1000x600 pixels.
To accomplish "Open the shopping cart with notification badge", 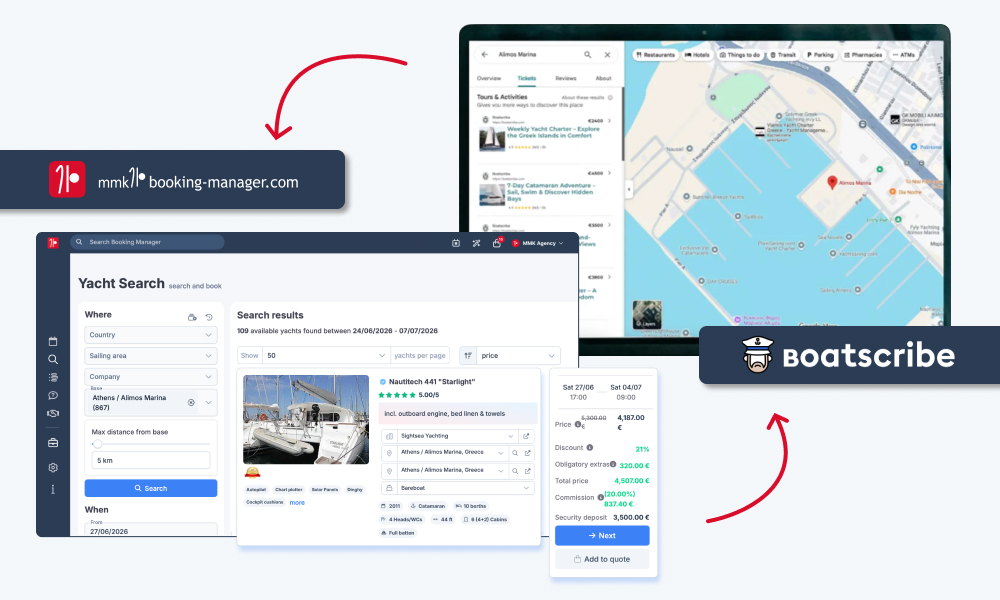I will click(496, 243).
